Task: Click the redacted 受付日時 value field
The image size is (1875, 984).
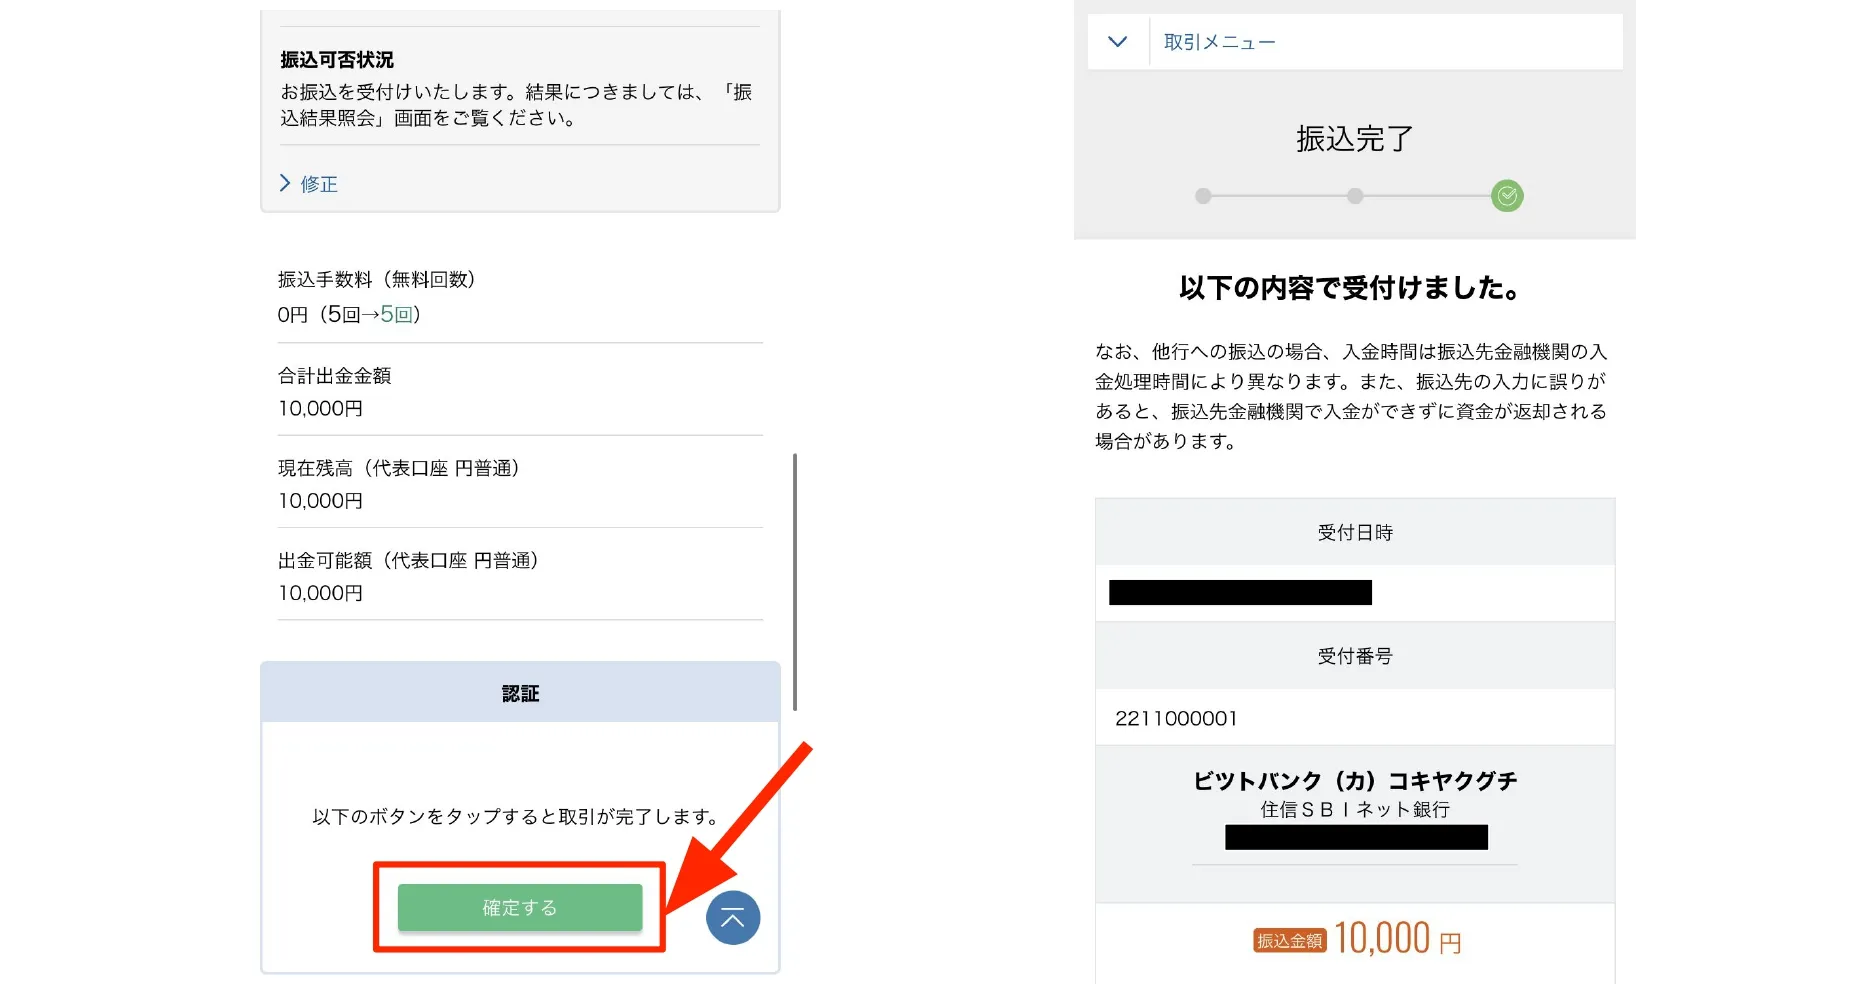Action: tap(1240, 592)
